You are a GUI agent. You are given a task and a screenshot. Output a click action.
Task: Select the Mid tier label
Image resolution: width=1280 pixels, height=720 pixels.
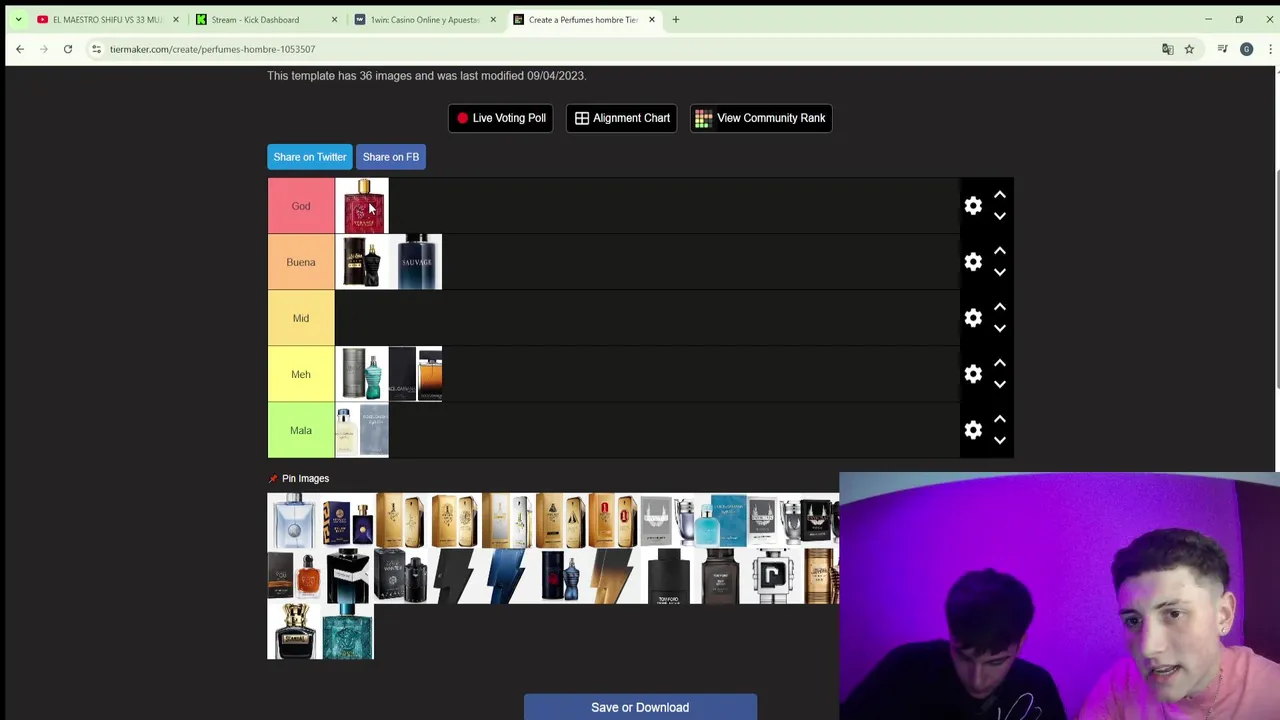pos(301,318)
